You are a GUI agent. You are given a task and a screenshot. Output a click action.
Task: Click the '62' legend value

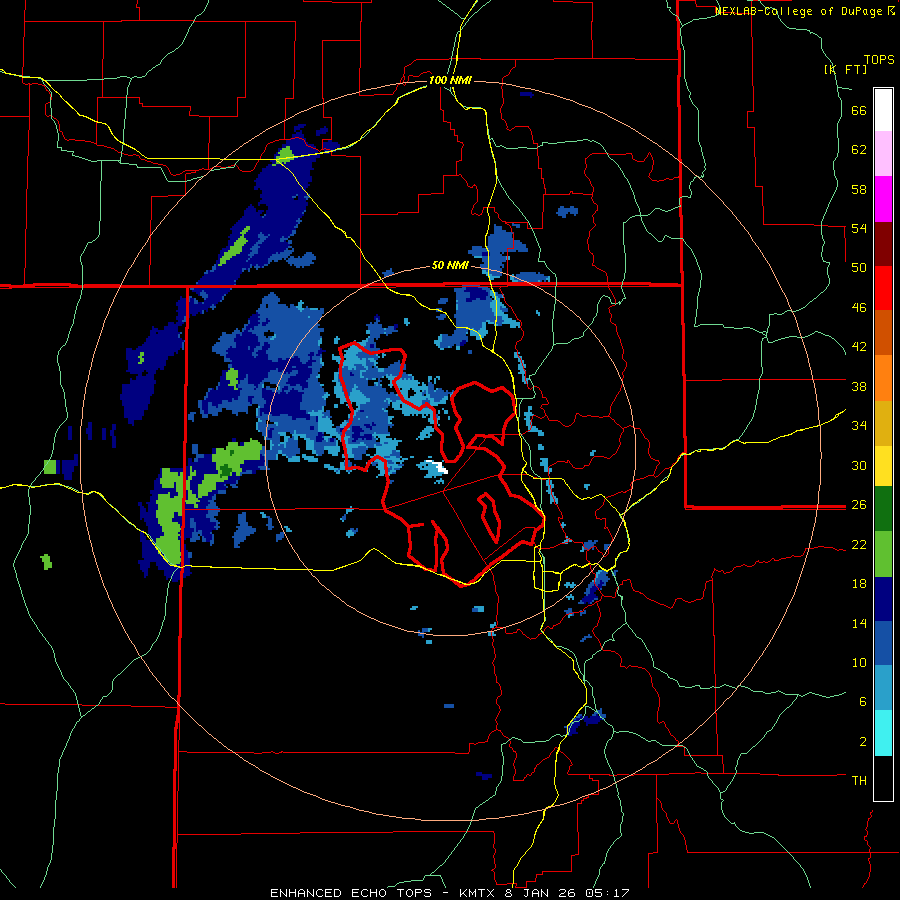coord(859,150)
